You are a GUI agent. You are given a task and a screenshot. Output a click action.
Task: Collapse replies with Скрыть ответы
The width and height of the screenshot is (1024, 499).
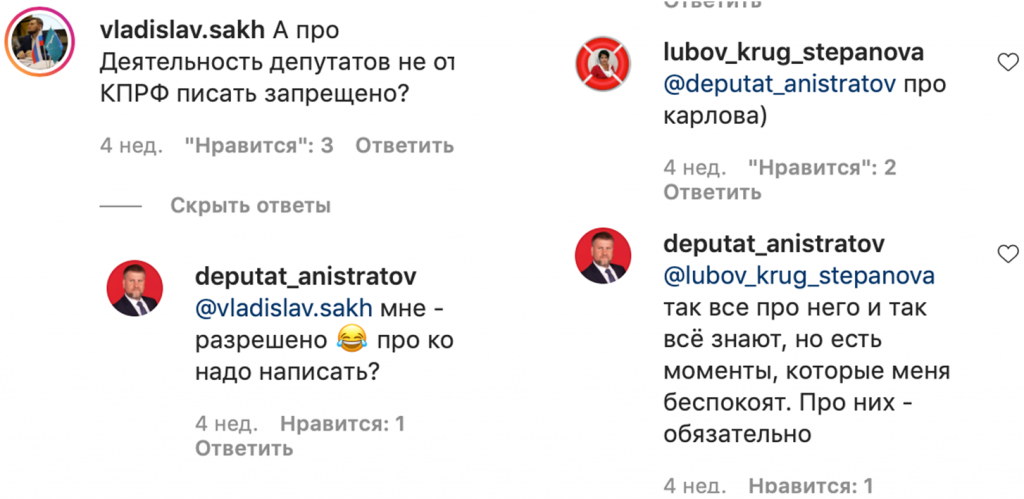click(250, 206)
